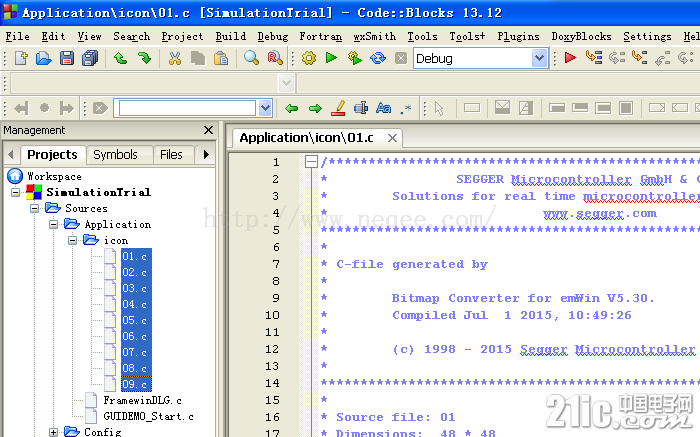Viewport: 700px width, 437px height.
Task: Open the DoxyBlocks menu
Action: (x=581, y=36)
